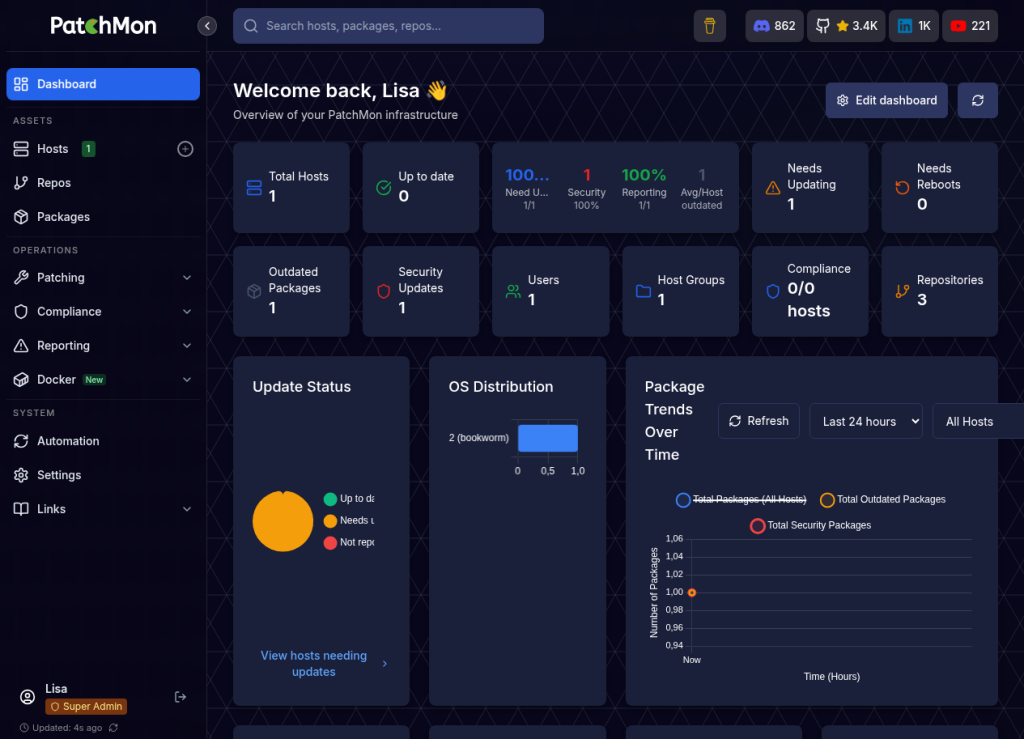This screenshot has width=1024, height=739.
Task: Click the Repositories card branch icon
Action: (x=902, y=291)
